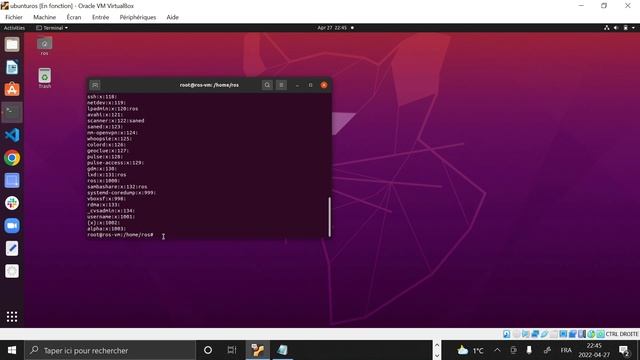Screen dimensions: 640x360
Task: Open the Trash icon on desktop
Action: tap(44, 78)
